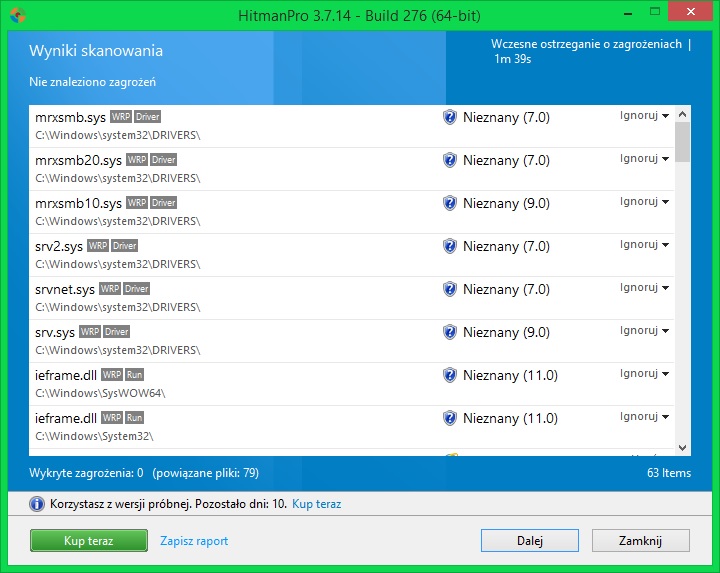720x573 pixels.
Task: Click Driver tag on srv.sys
Action: click(117, 331)
